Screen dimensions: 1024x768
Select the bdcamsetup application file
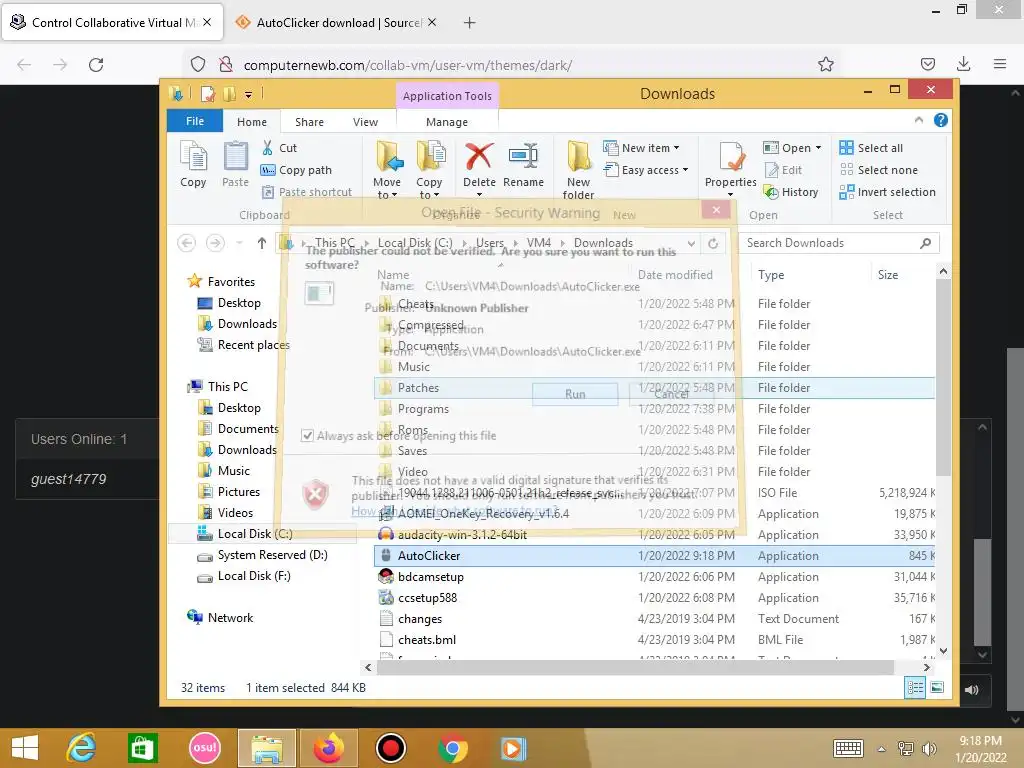pos(654,577)
